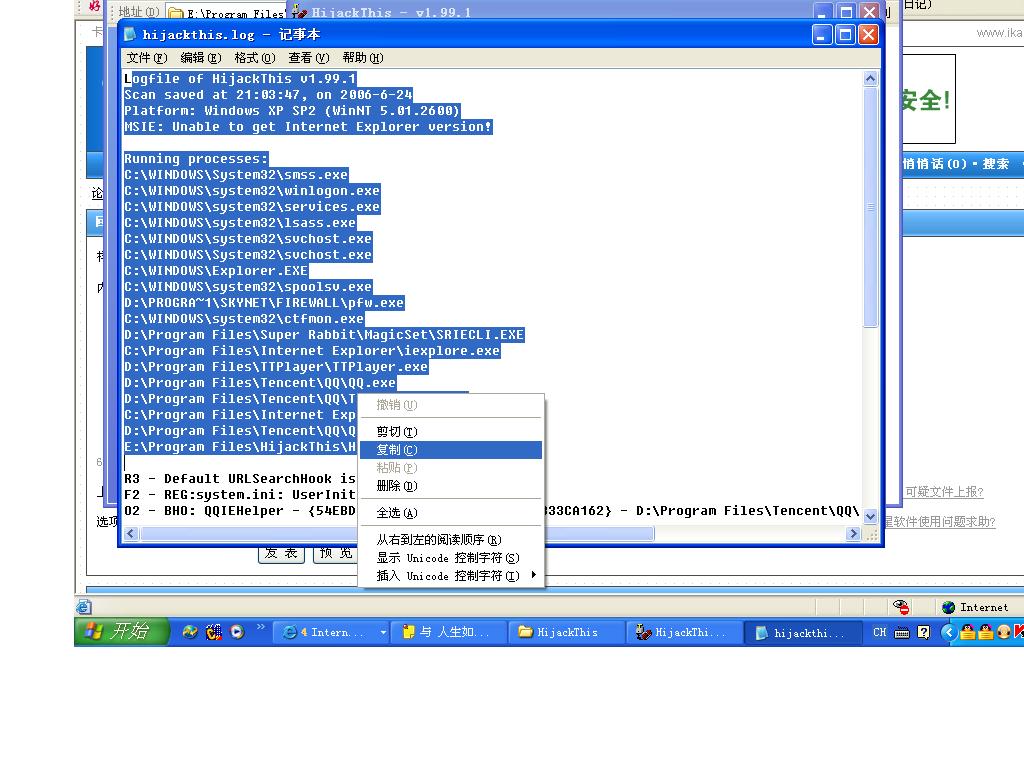Open the 查看(V) menu in Notepad
Image resolution: width=1024 pixels, height=768 pixels.
(x=309, y=58)
